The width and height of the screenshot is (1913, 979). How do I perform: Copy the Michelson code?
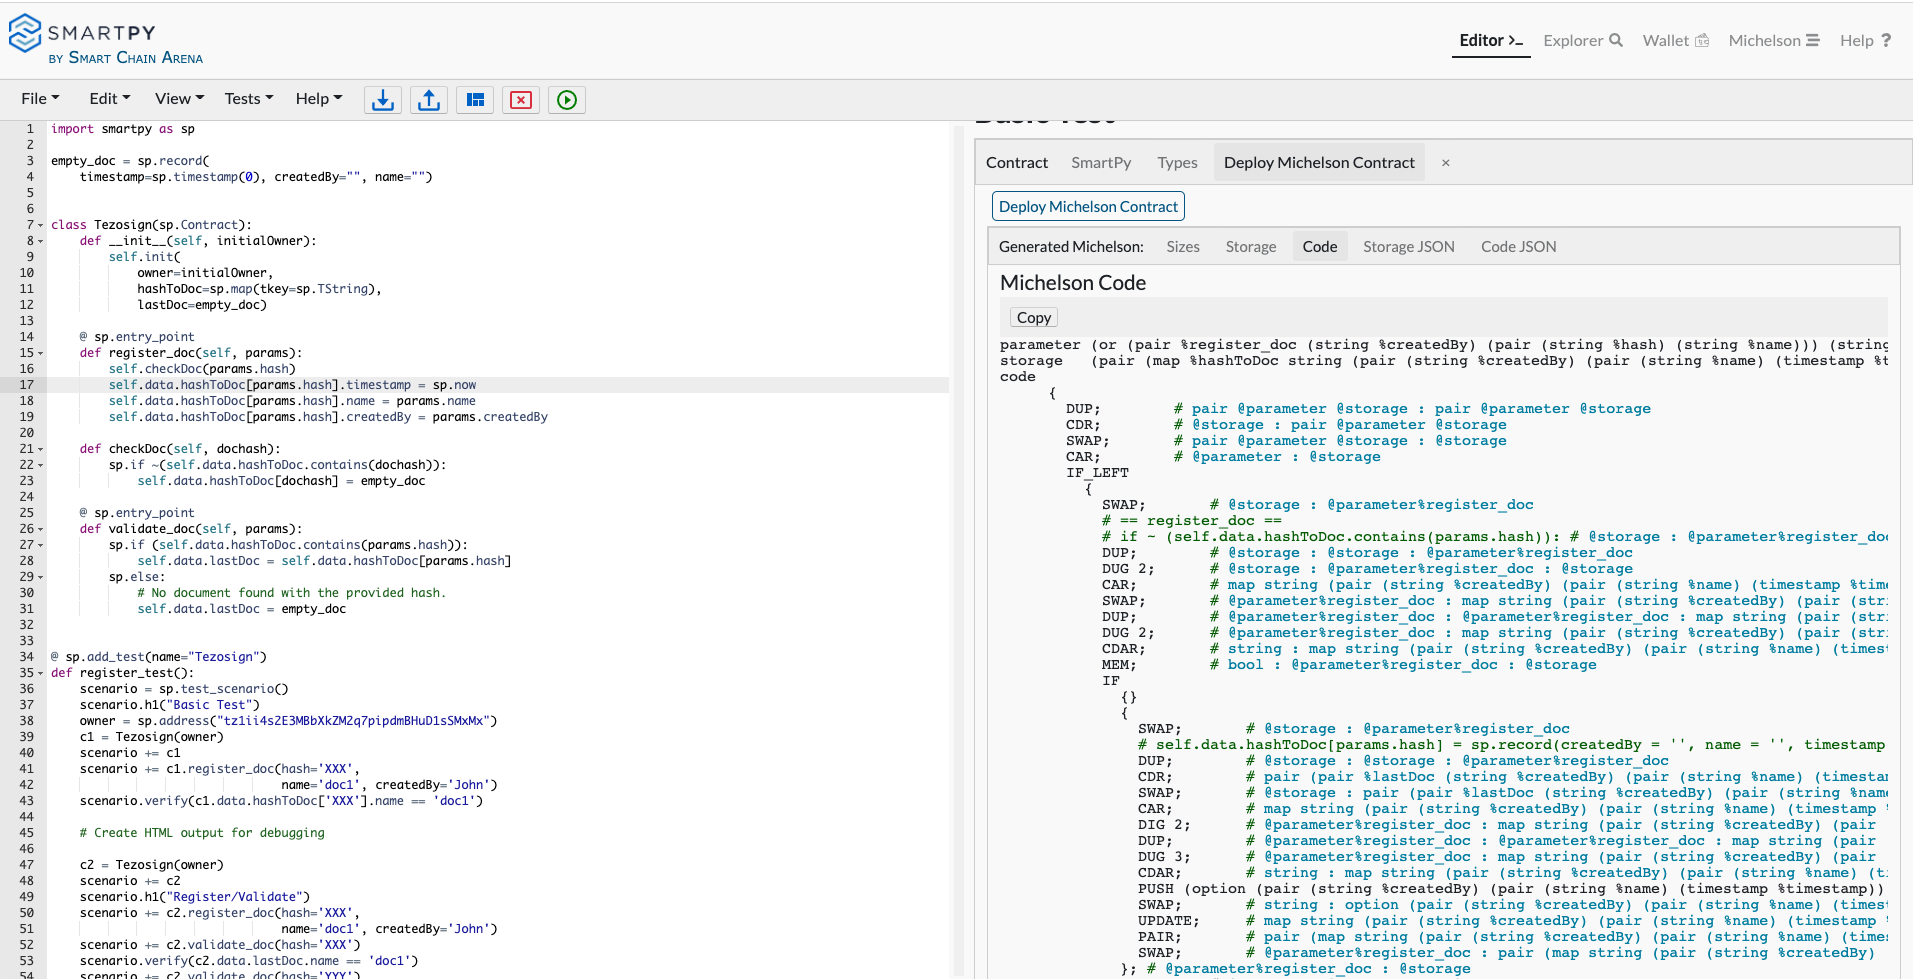point(1034,318)
